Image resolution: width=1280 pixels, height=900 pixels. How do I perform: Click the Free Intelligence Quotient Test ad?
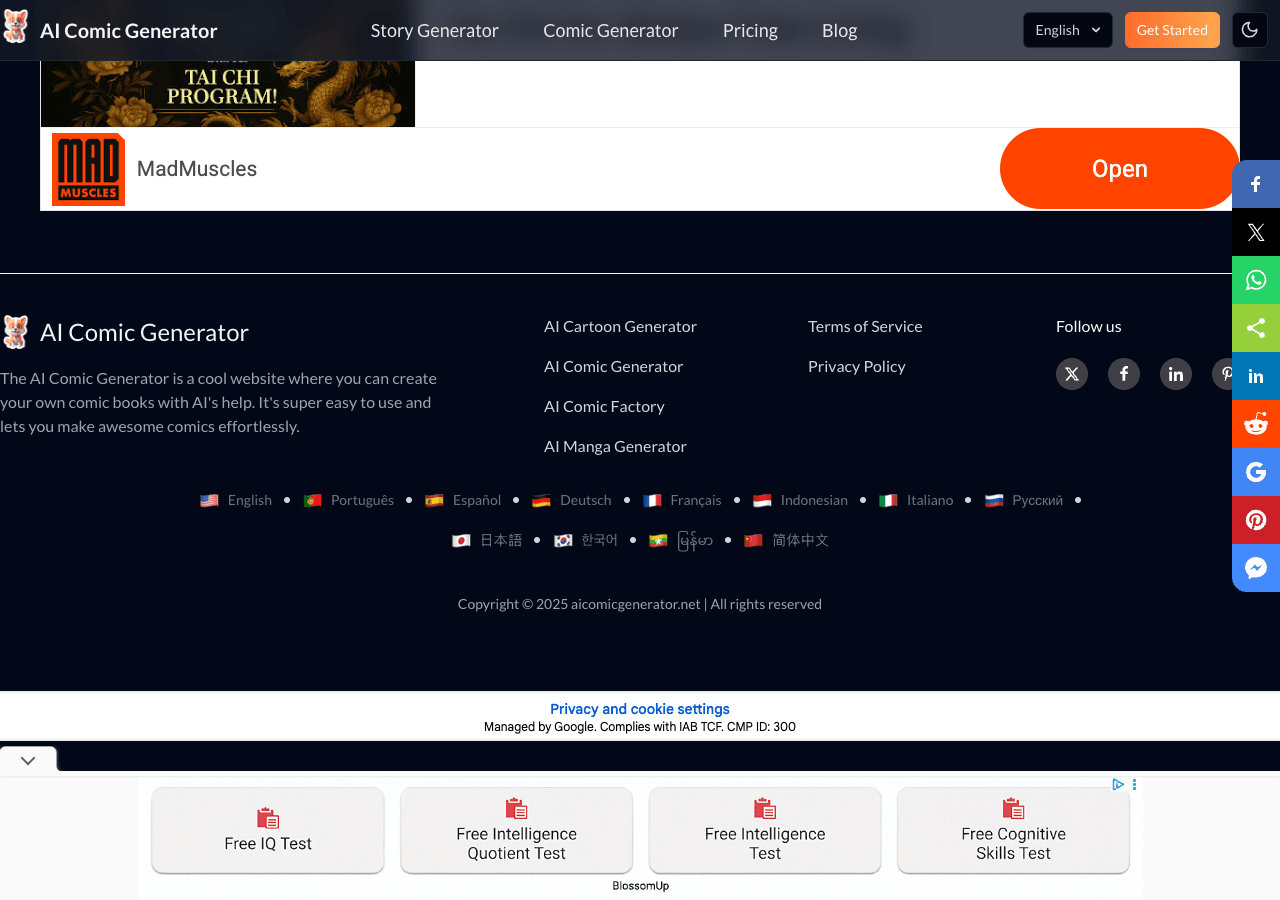(517, 831)
